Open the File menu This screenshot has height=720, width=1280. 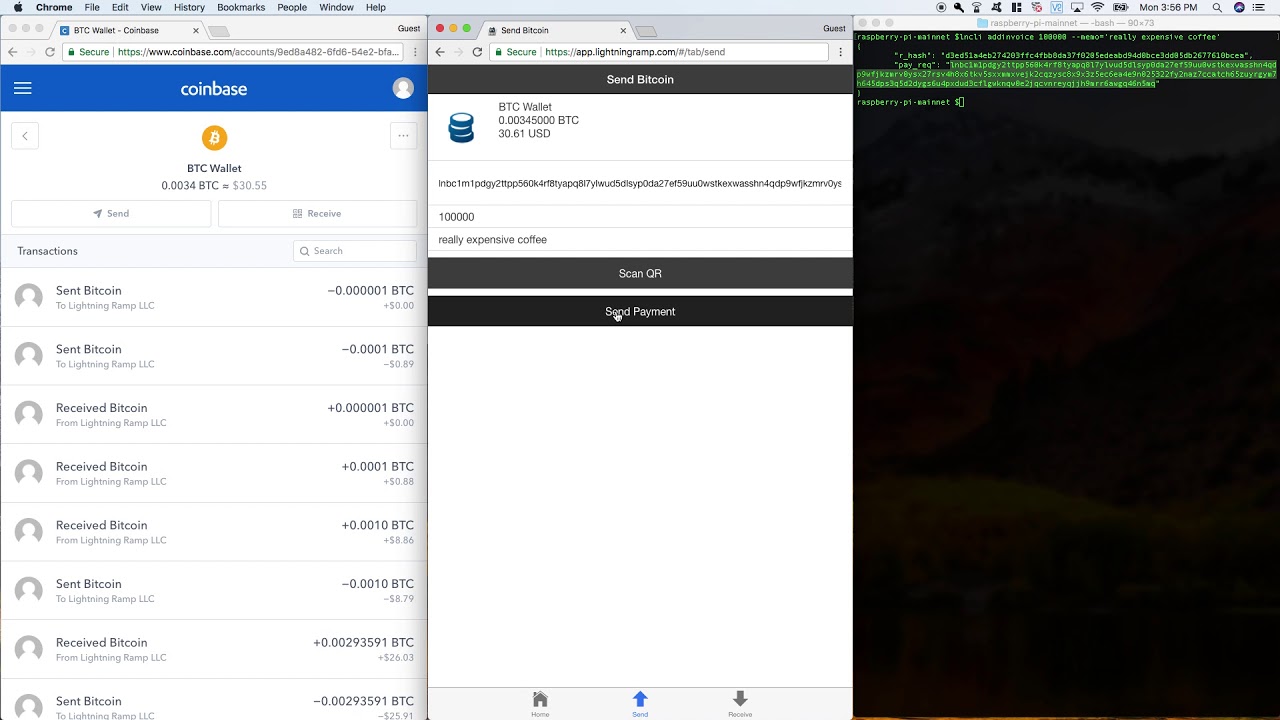pos(92,7)
